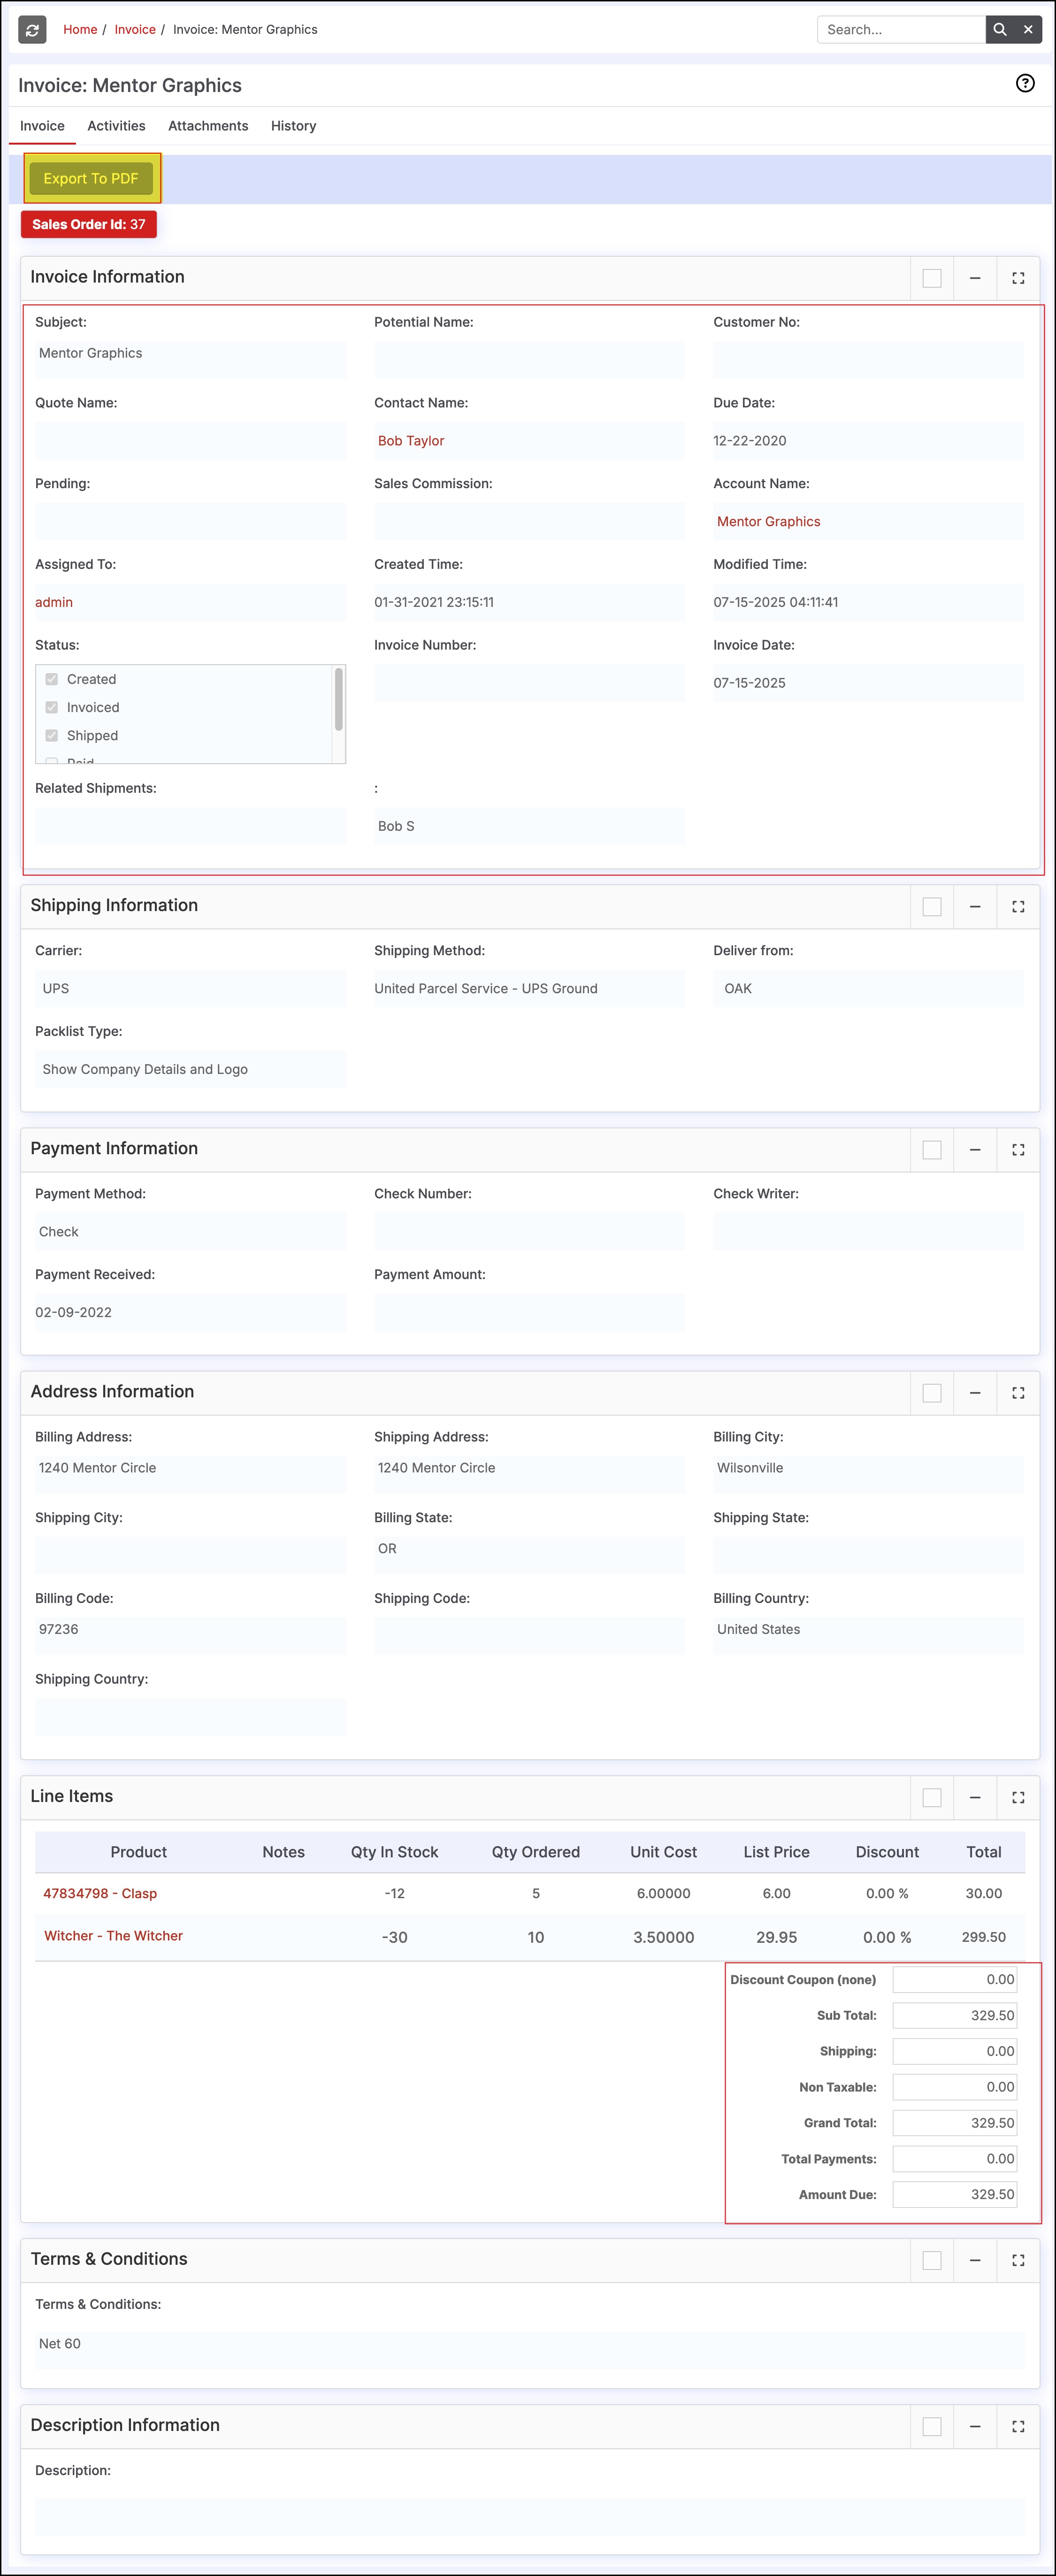This screenshot has width=1056, height=2576.
Task: Toggle the Shipping Information panel checkbox
Action: point(932,907)
